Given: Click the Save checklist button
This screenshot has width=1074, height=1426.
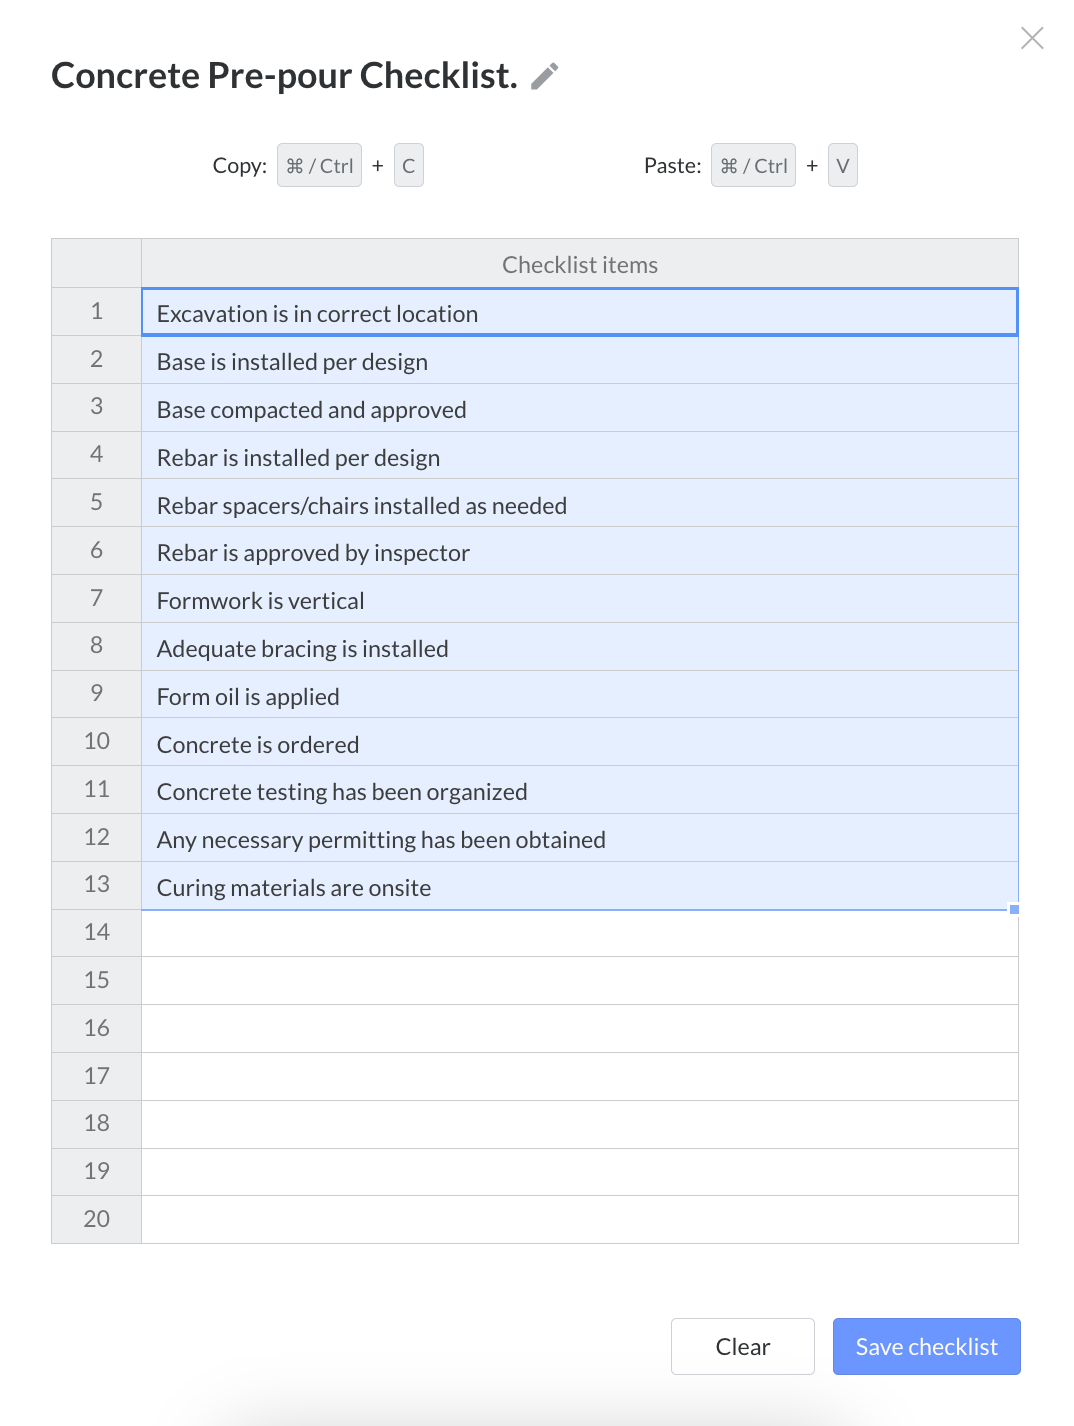Looking at the screenshot, I should [x=926, y=1346].
